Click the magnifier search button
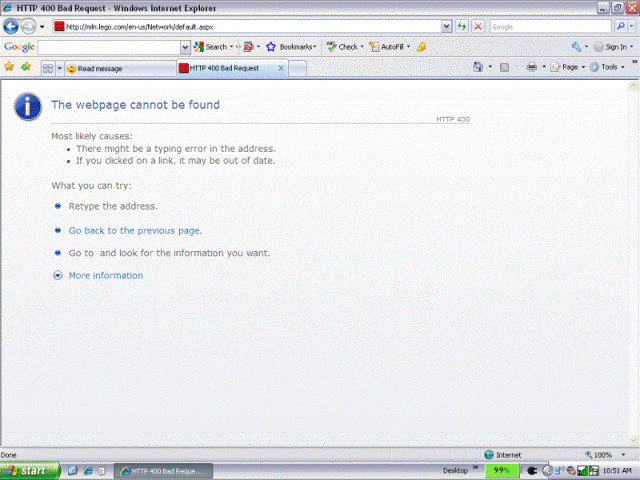 [x=620, y=27]
